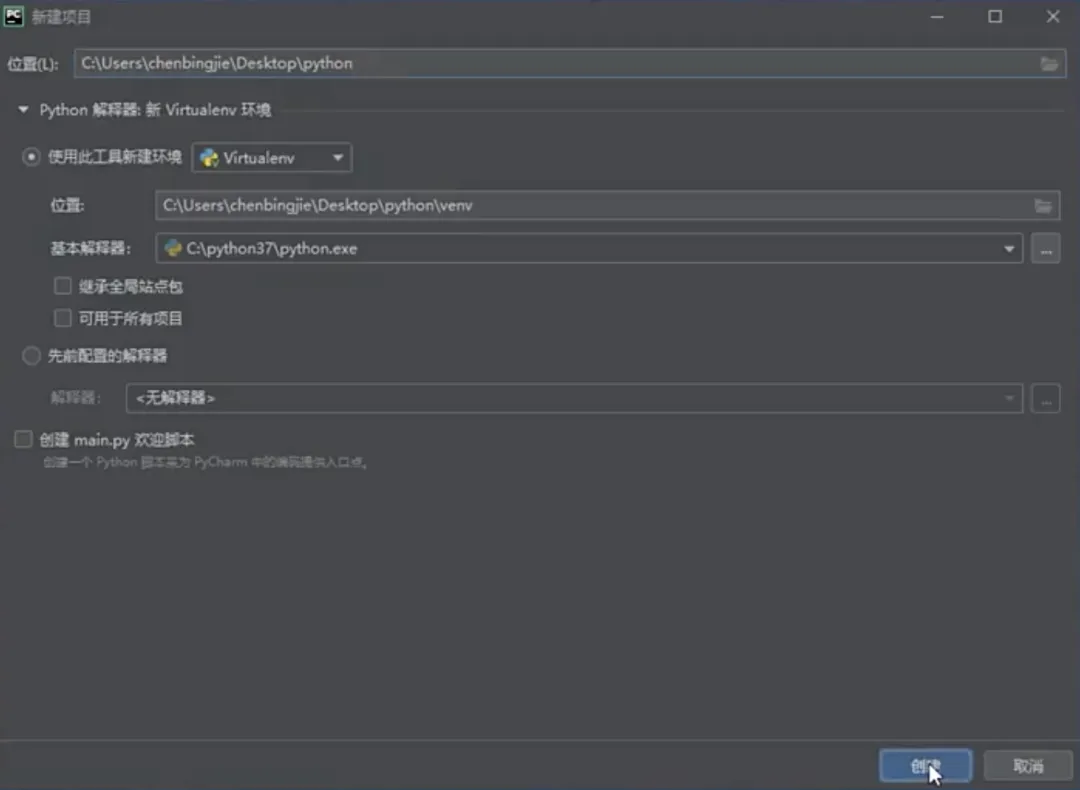
Task: Click the PyCharm logo in title bar
Action: pos(13,17)
